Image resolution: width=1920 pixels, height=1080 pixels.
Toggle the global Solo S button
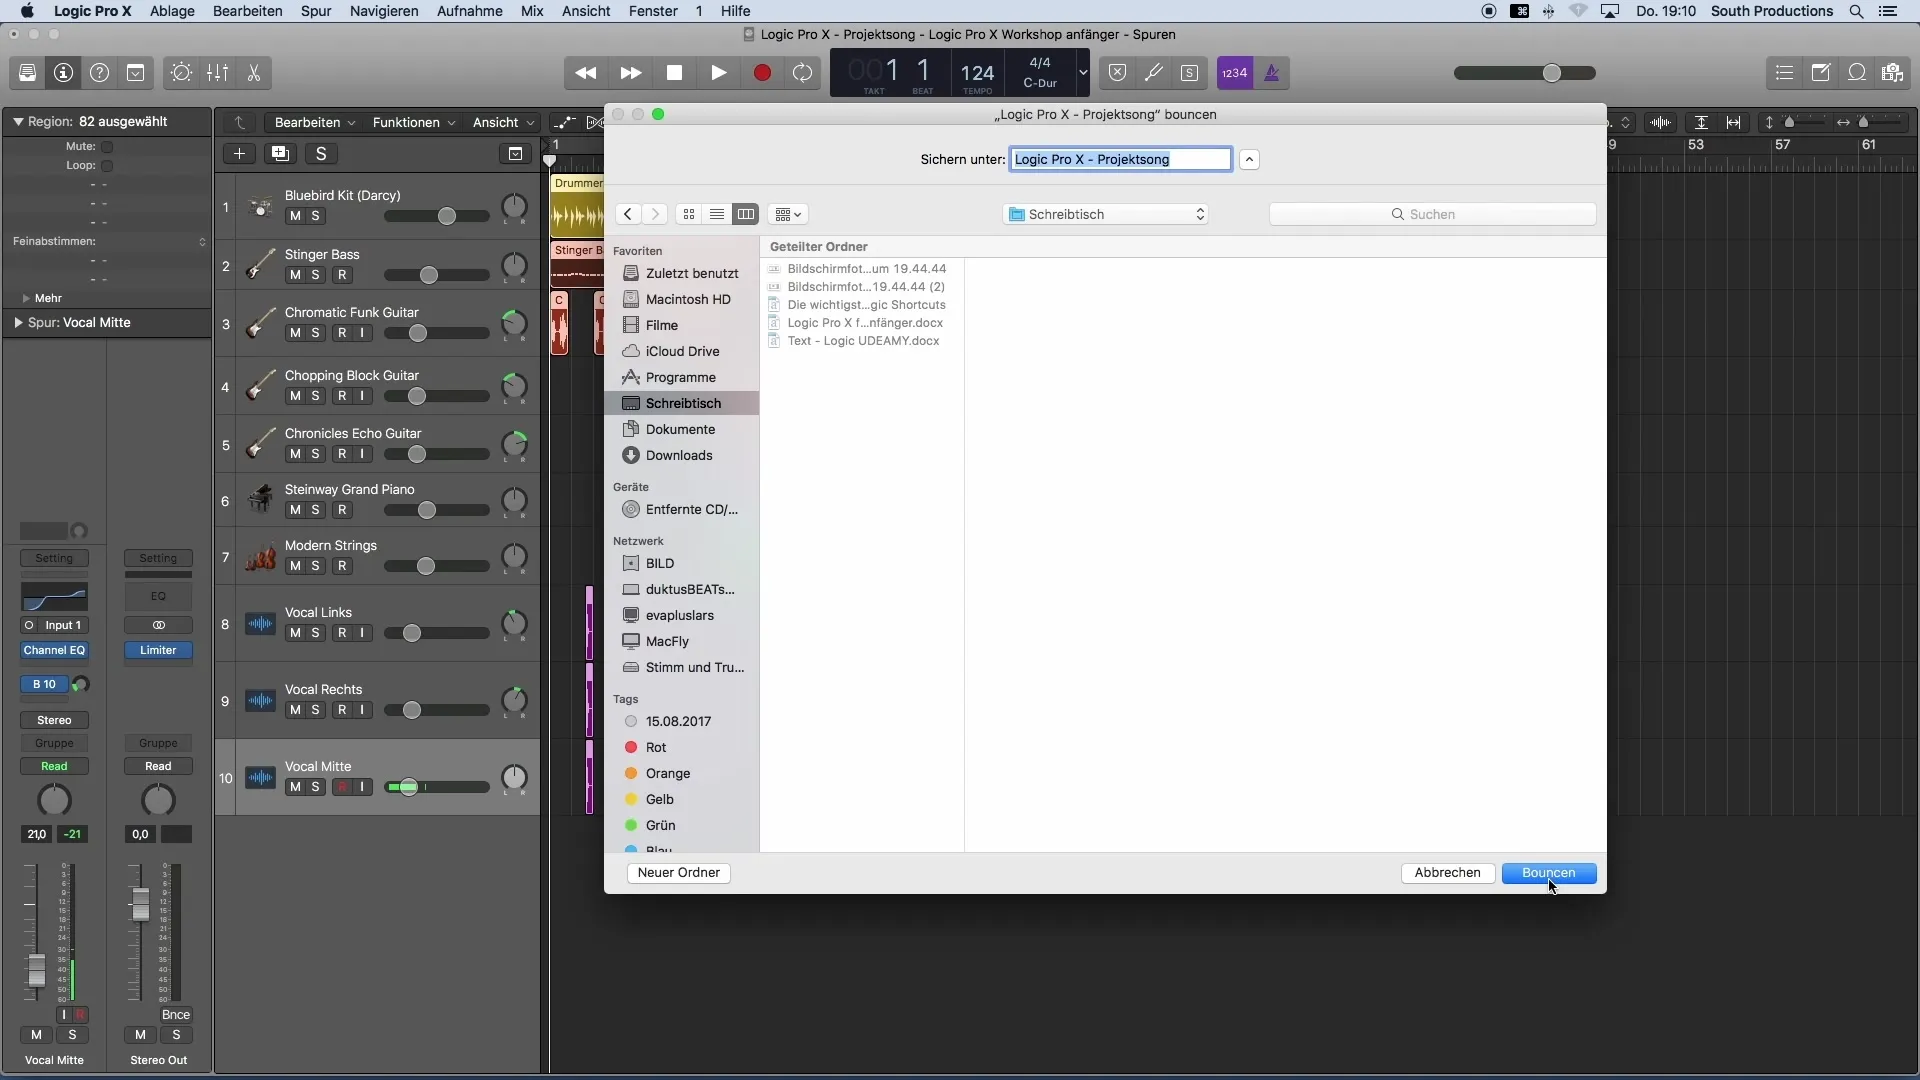coord(321,153)
